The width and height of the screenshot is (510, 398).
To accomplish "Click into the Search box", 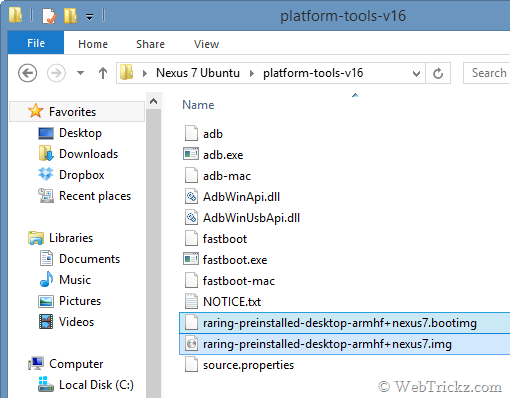I will pyautogui.click(x=487, y=73).
